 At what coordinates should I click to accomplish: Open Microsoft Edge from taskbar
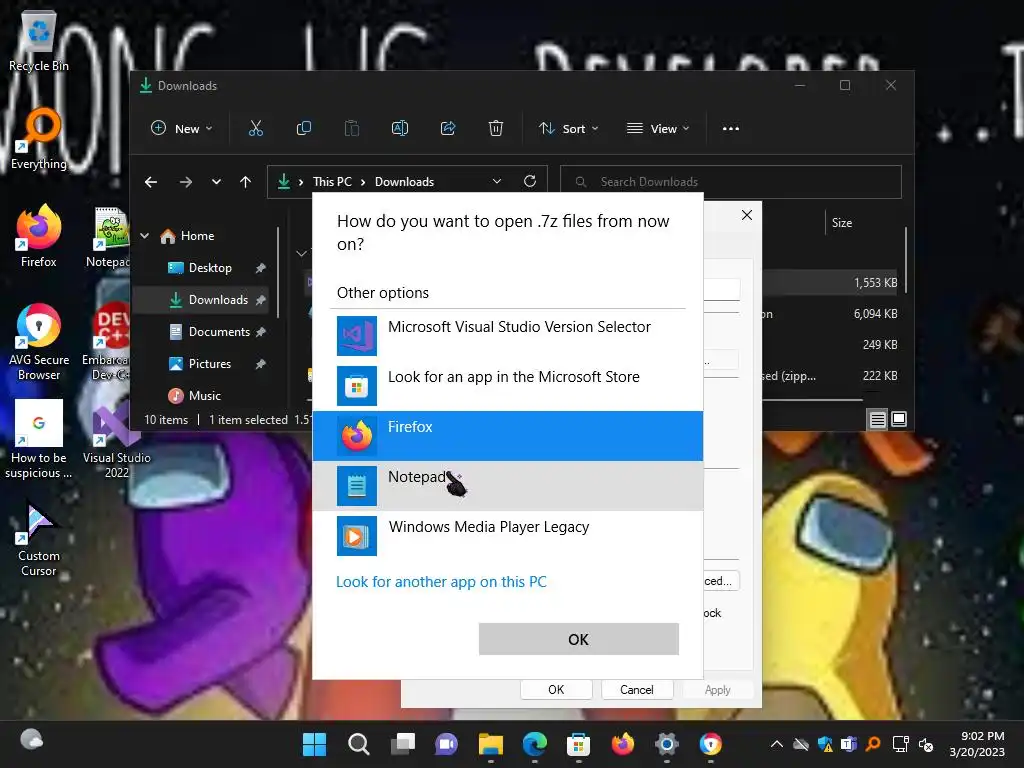point(535,744)
